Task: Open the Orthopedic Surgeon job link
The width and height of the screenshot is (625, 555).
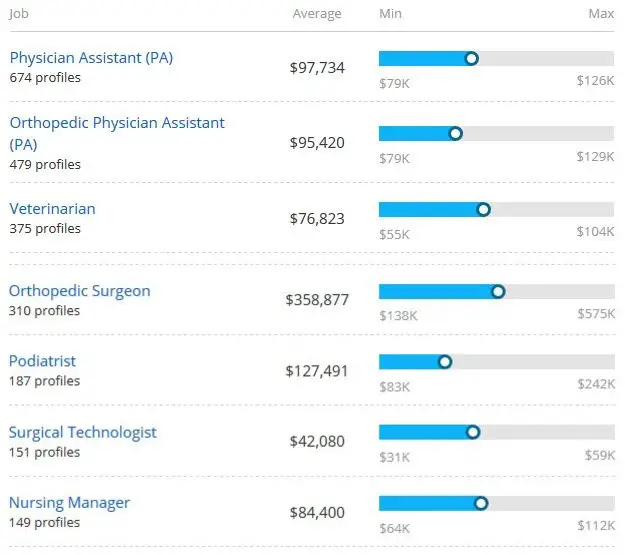Action: pyautogui.click(x=80, y=291)
